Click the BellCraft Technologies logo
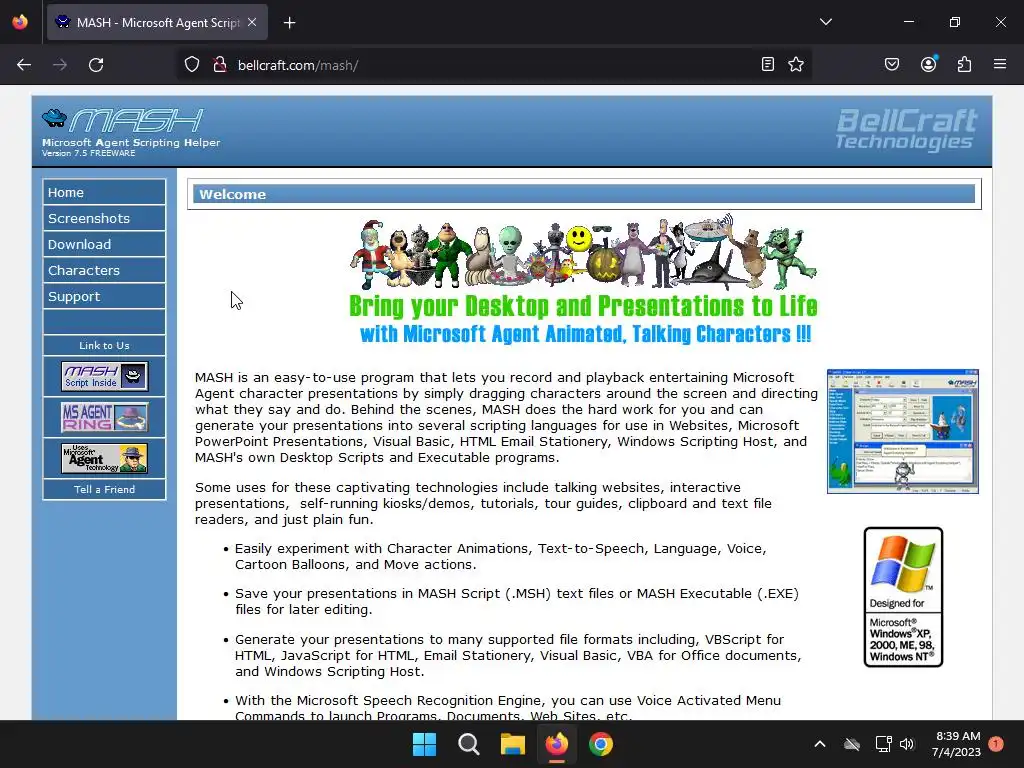 click(x=906, y=129)
